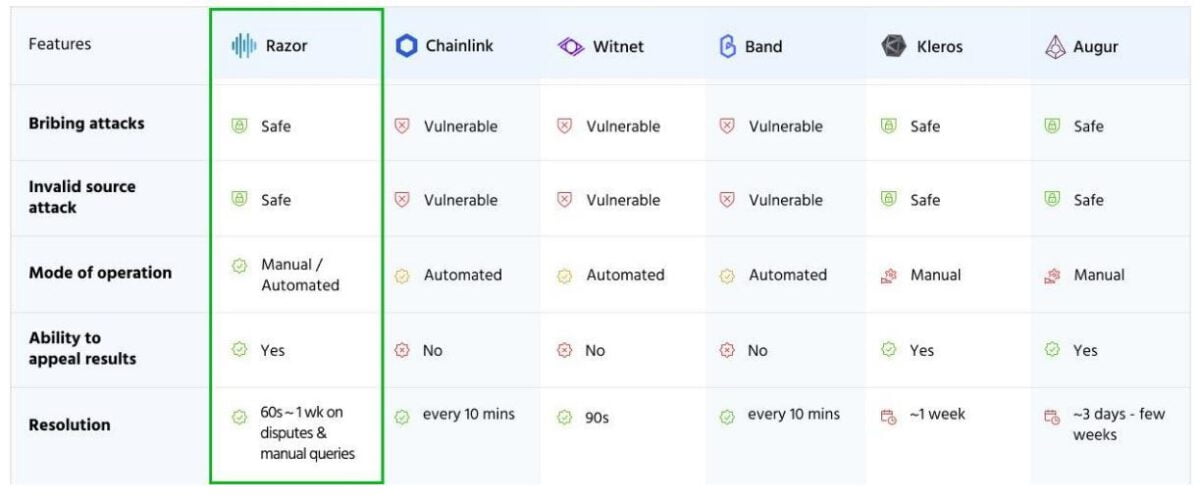This screenshot has height=499, width=1200.
Task: Click Witnet's 90s resolution value
Action: [x=597, y=417]
